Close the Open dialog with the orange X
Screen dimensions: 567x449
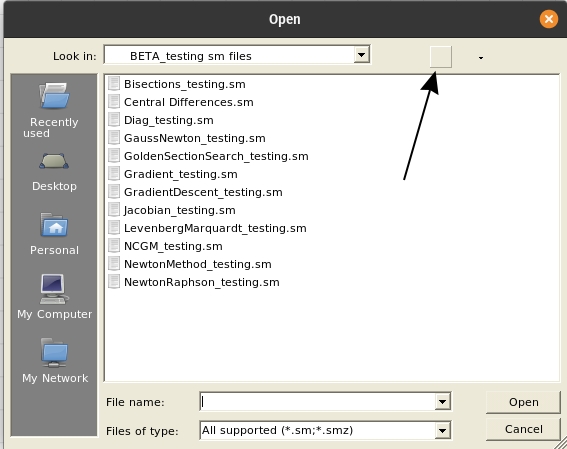(549, 19)
